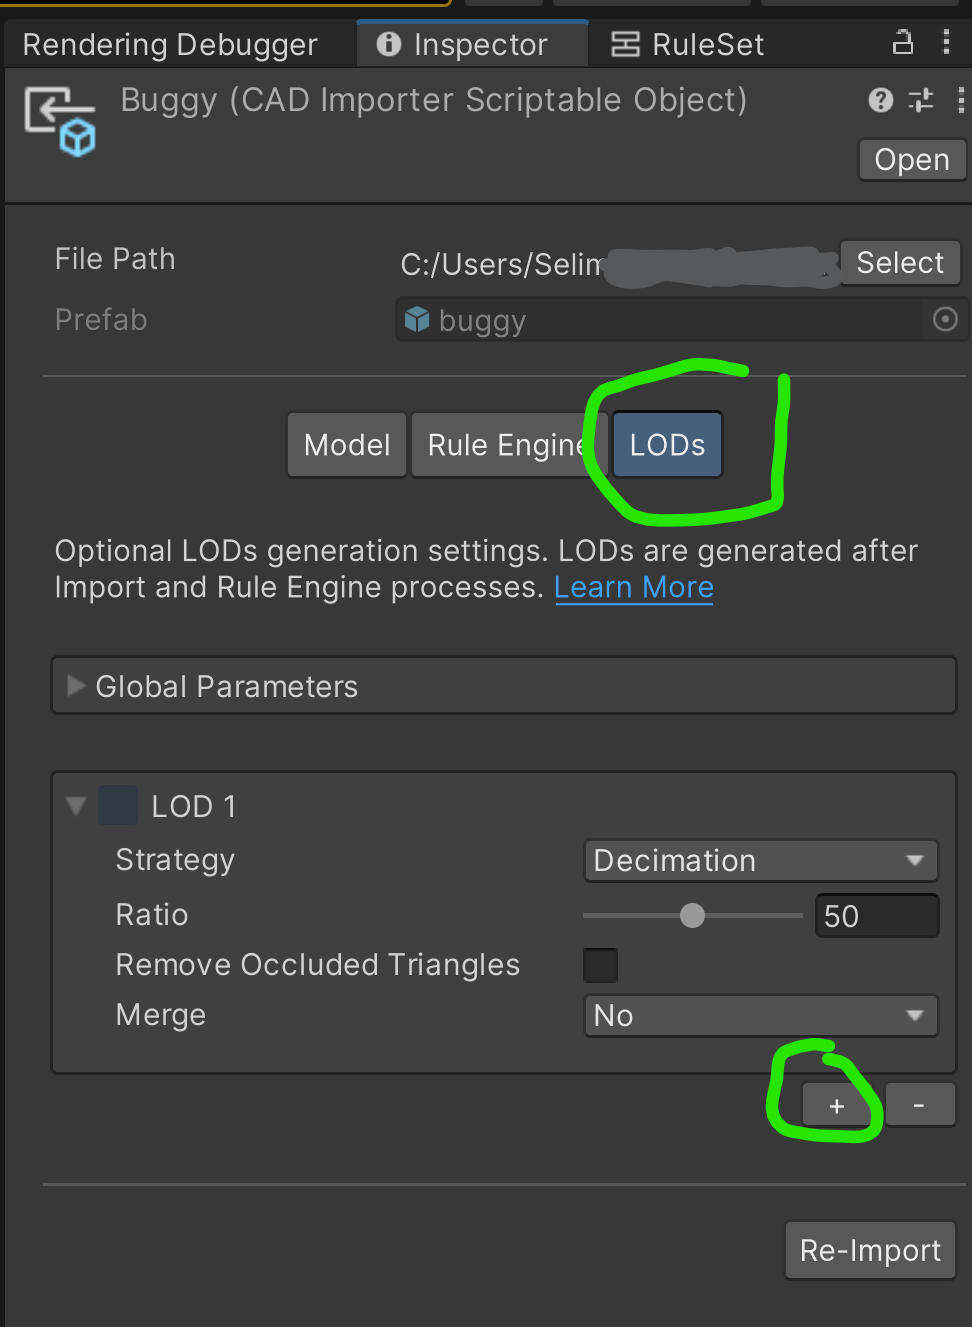
Task: Click the Ratio slider handle
Action: tap(692, 916)
